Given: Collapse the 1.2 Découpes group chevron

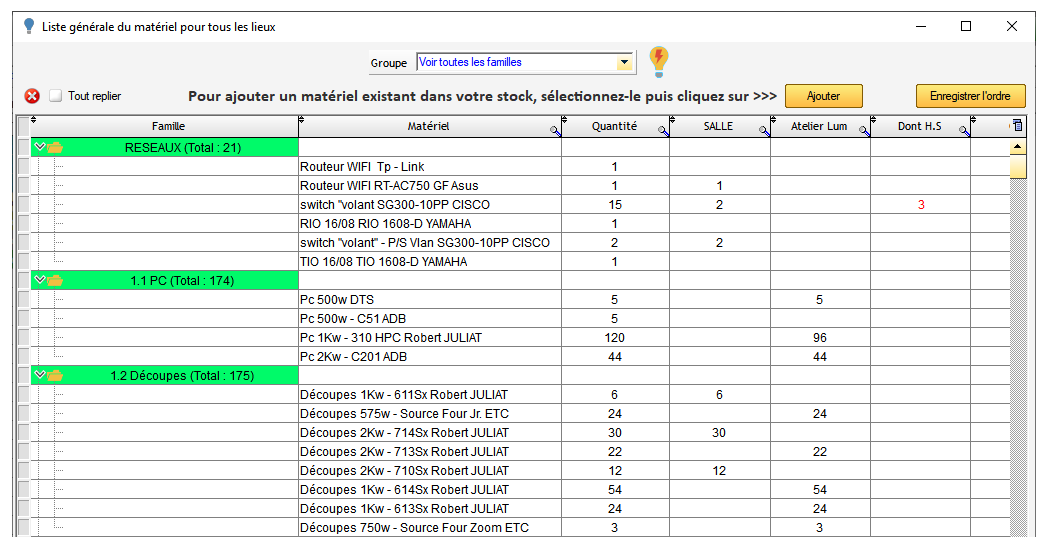Looking at the screenshot, I should [x=40, y=374].
